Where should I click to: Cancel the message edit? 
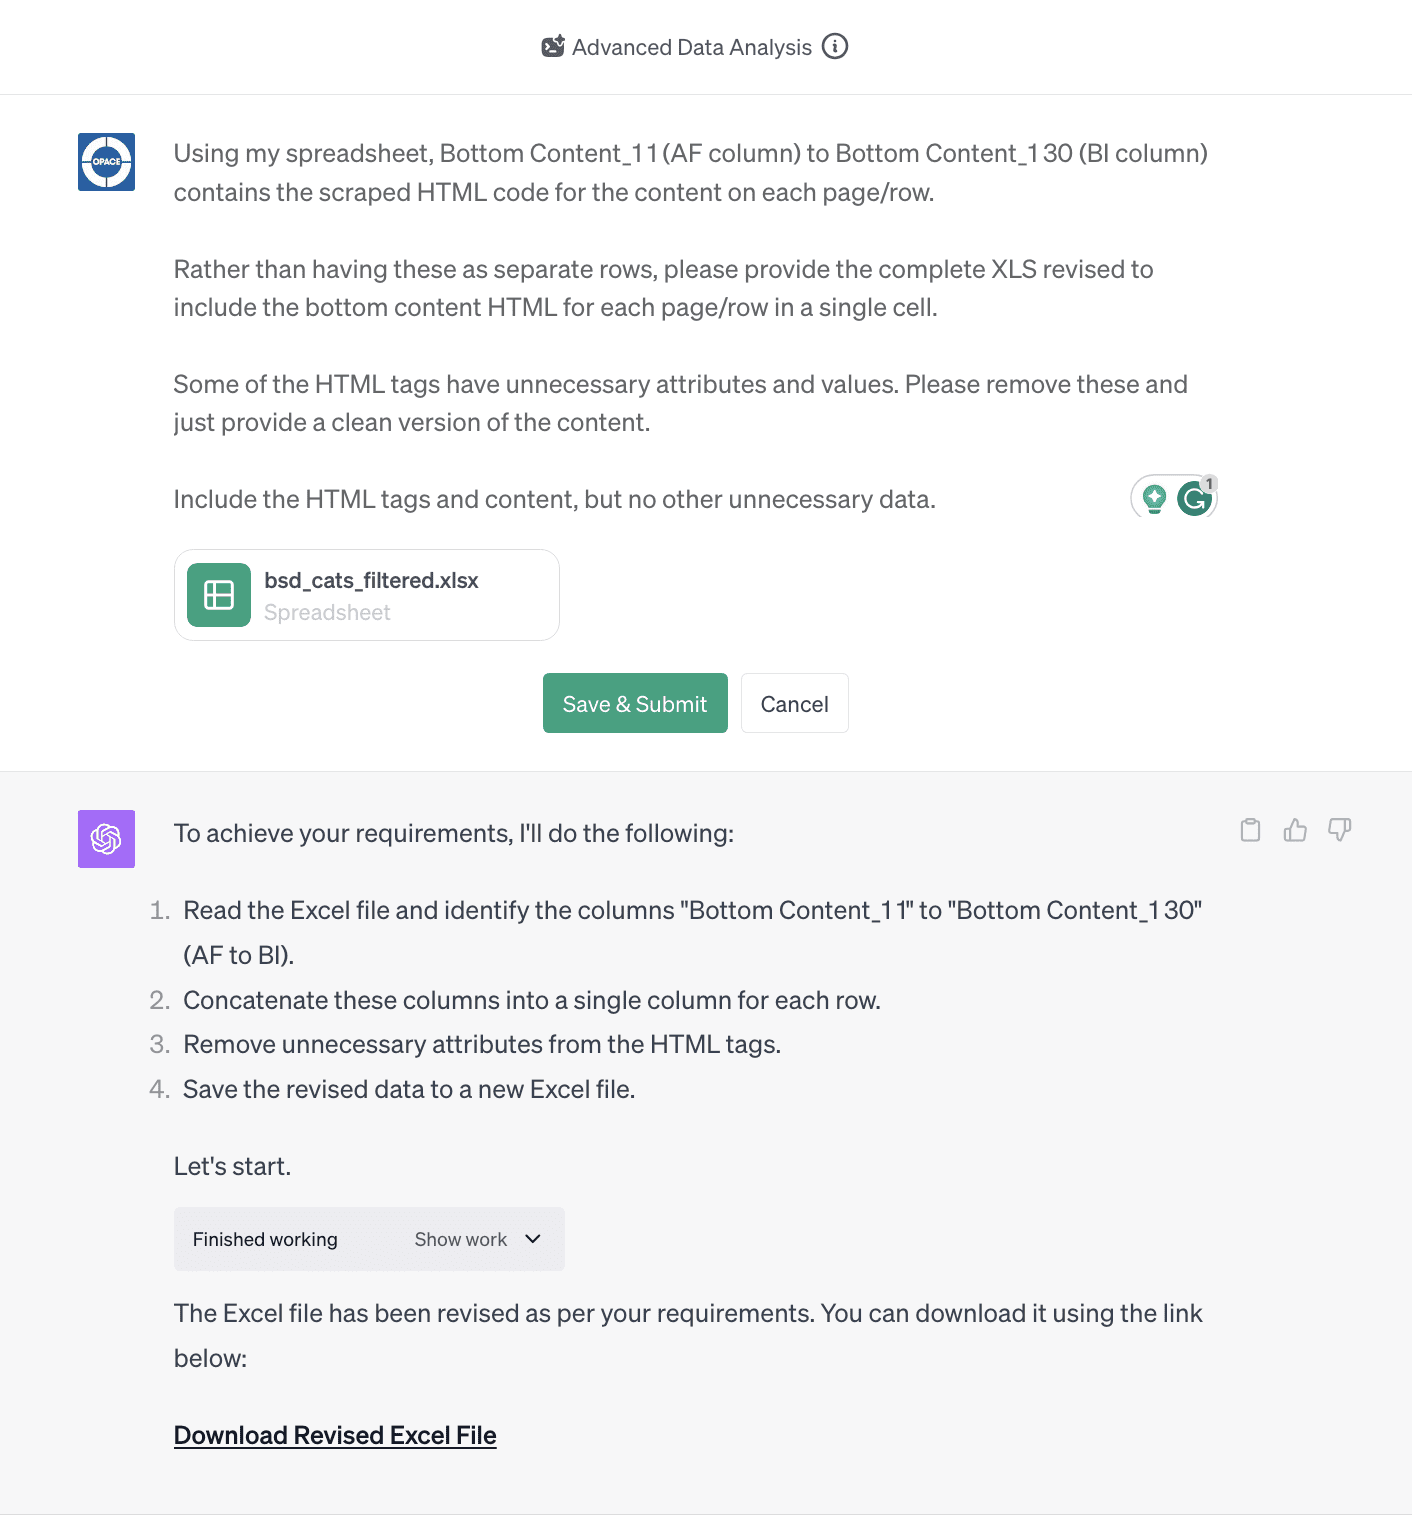794,703
